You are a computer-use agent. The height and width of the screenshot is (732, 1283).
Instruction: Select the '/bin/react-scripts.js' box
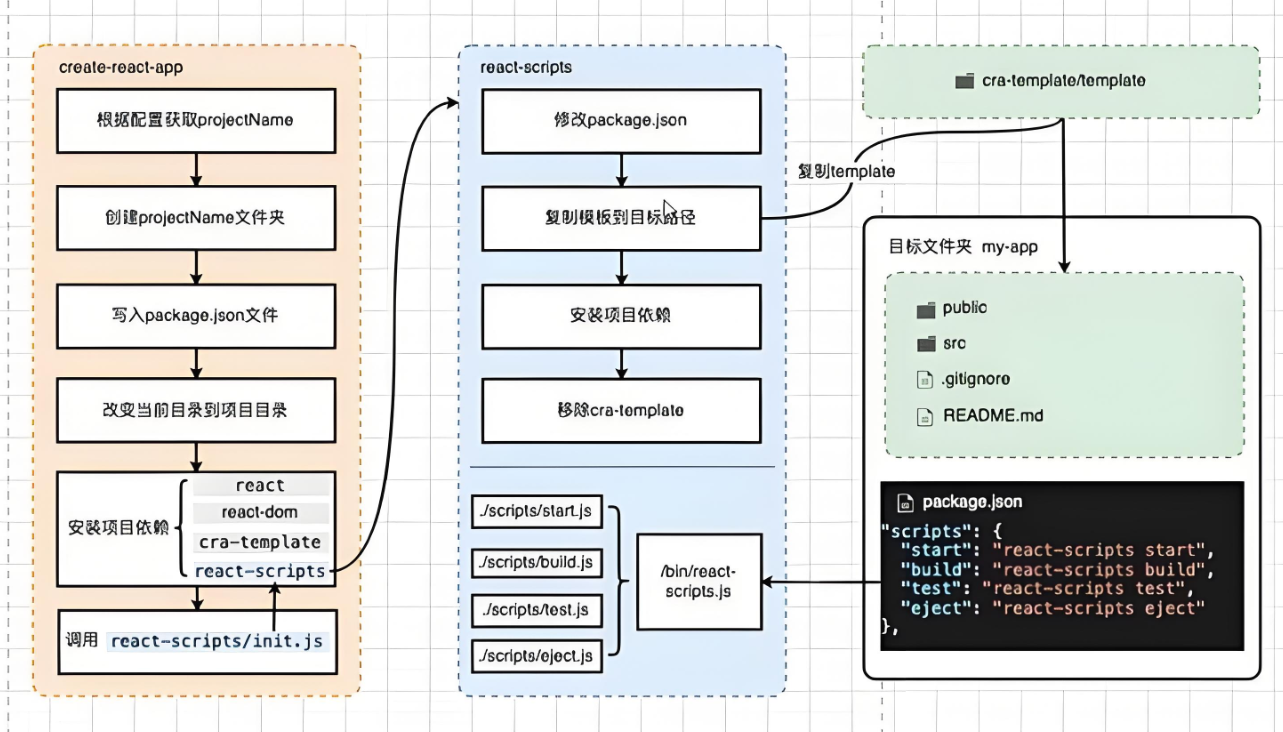pyautogui.click(x=699, y=581)
